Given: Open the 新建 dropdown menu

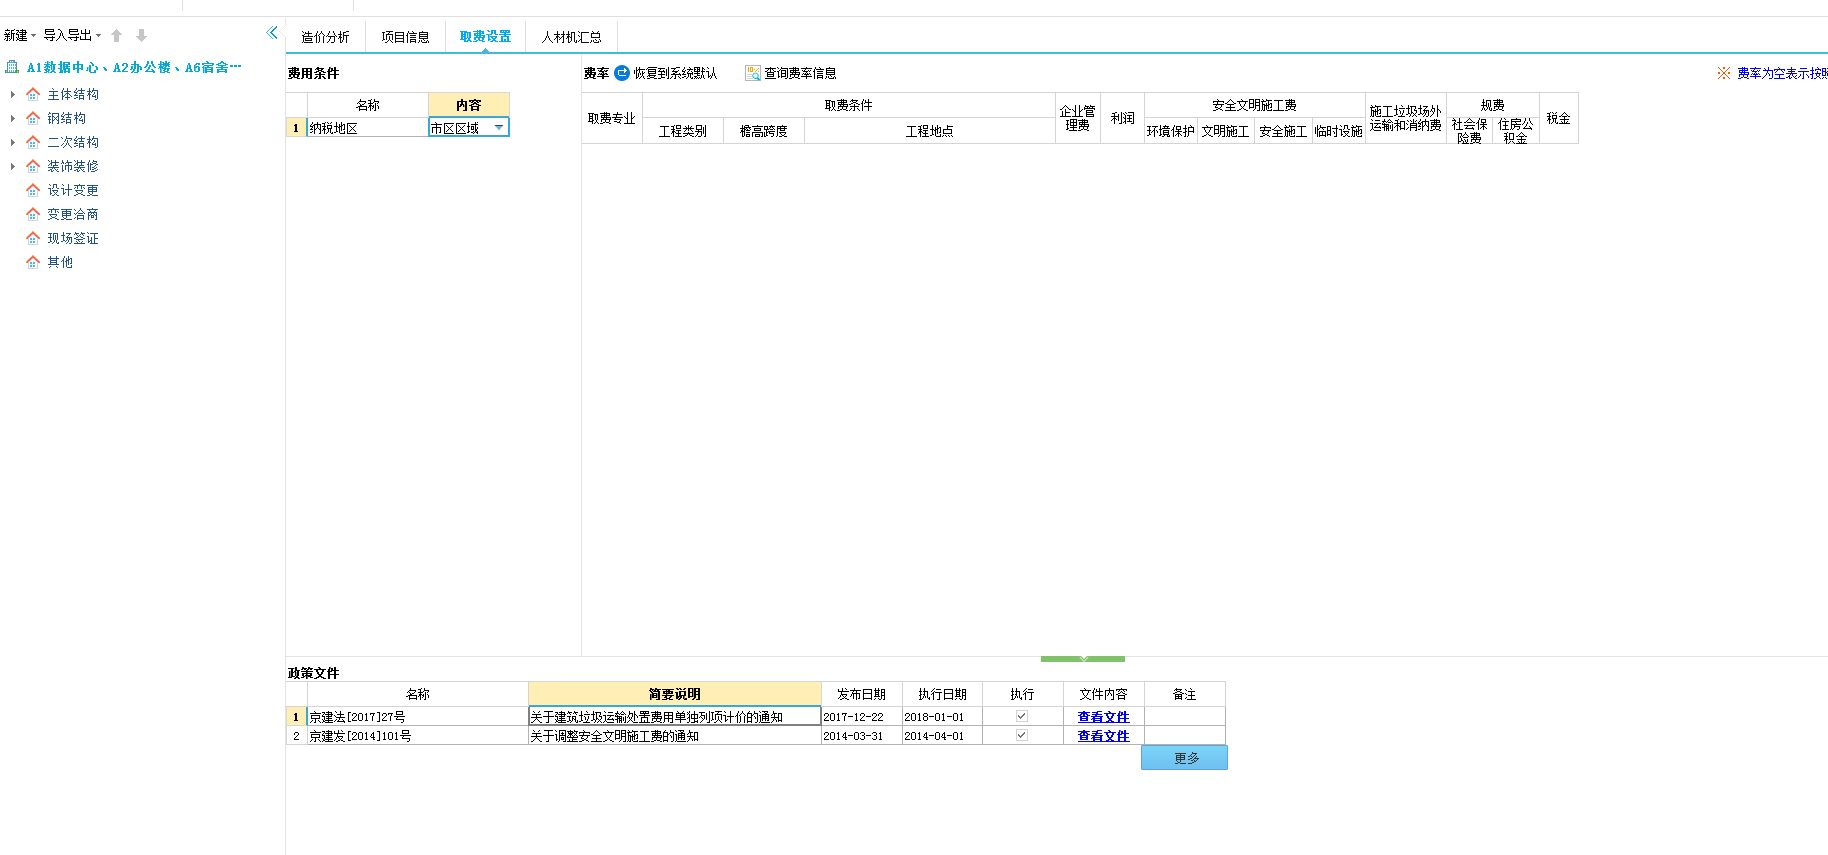Looking at the screenshot, I should [x=20, y=36].
